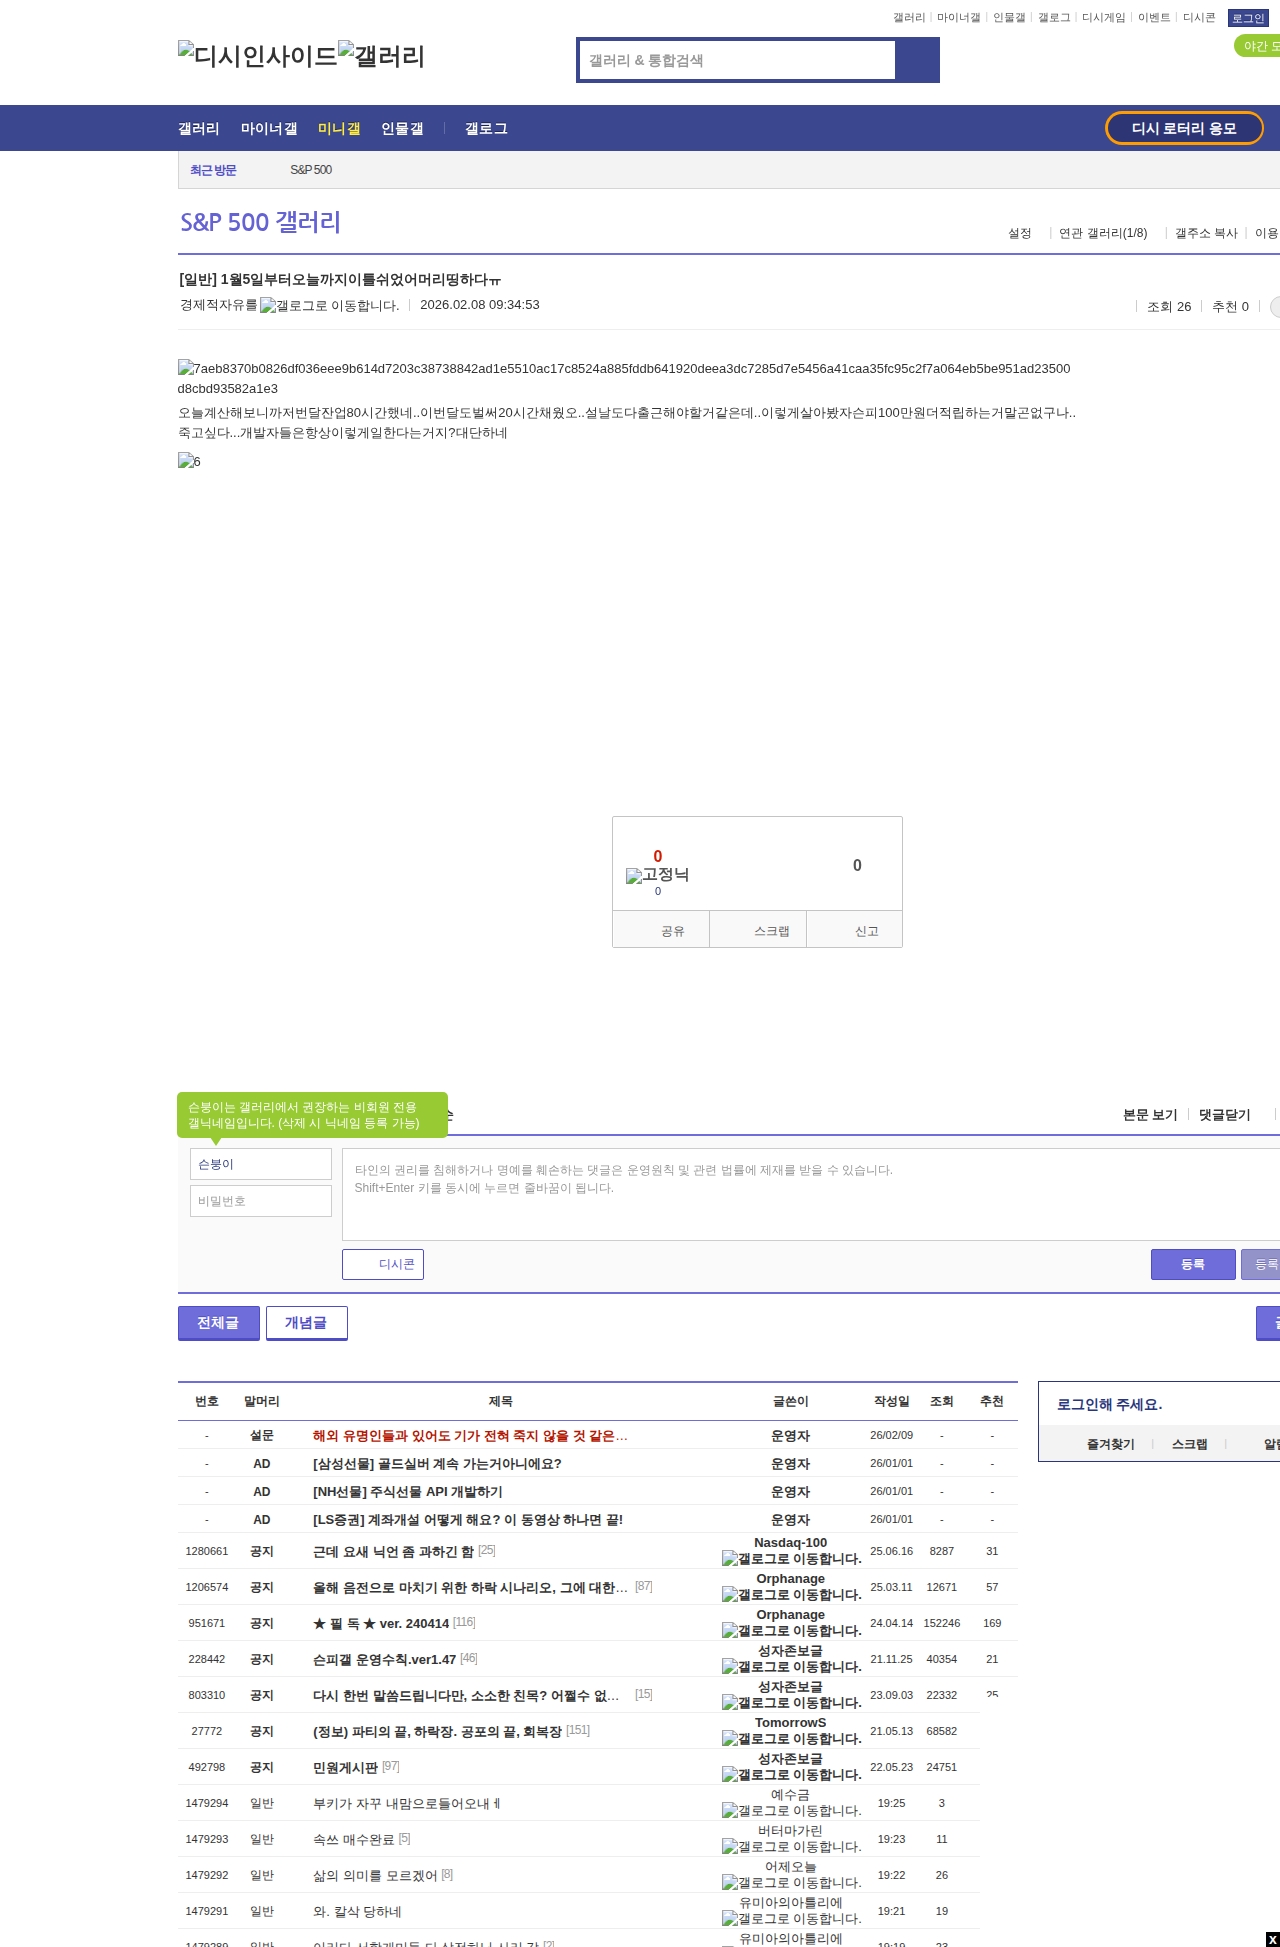Open the 갤러리 logo image beside 디시인사이드

(381, 56)
